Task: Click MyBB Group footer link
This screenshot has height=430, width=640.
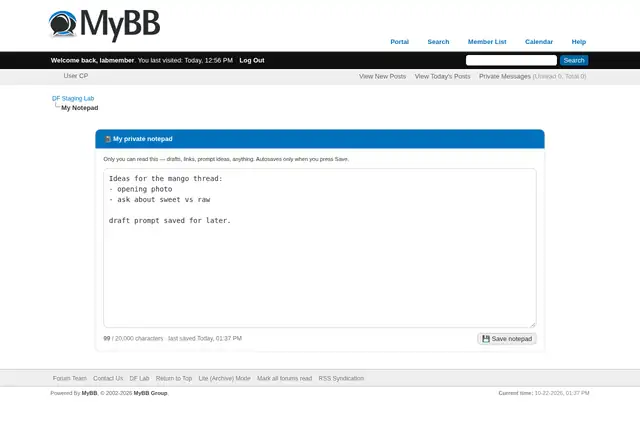Action: coord(150,393)
